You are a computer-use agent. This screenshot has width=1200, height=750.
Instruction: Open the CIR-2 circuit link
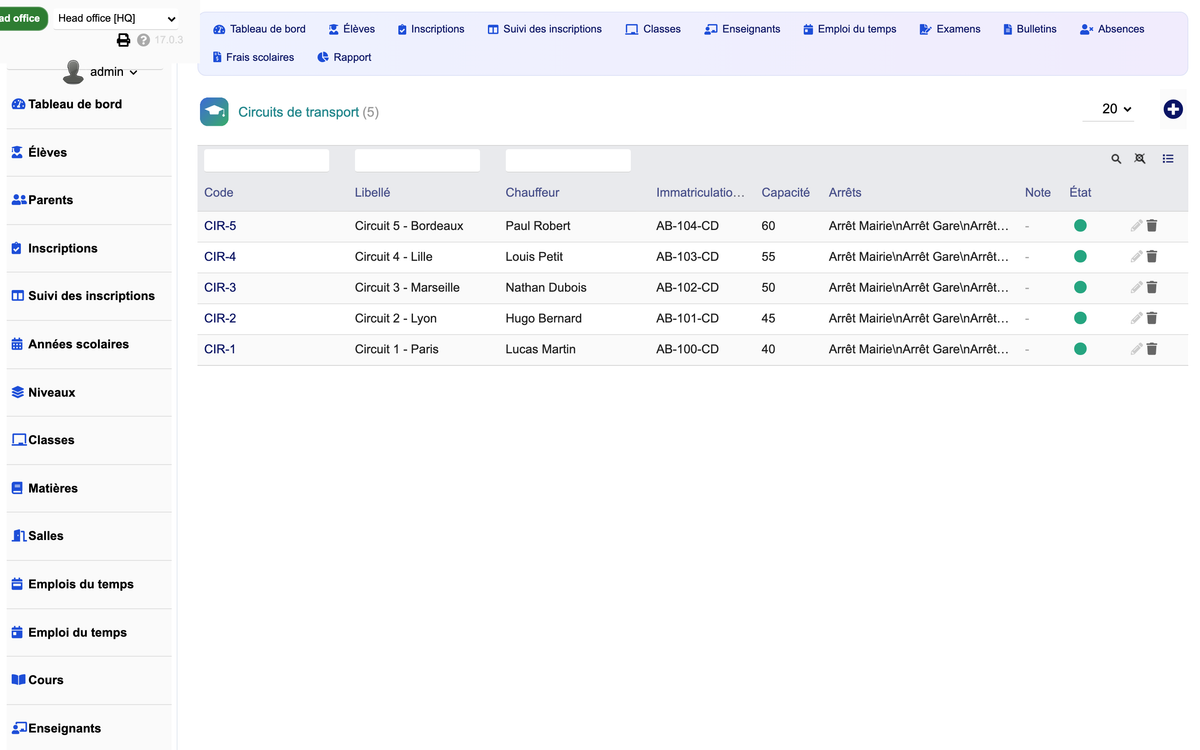coord(220,319)
